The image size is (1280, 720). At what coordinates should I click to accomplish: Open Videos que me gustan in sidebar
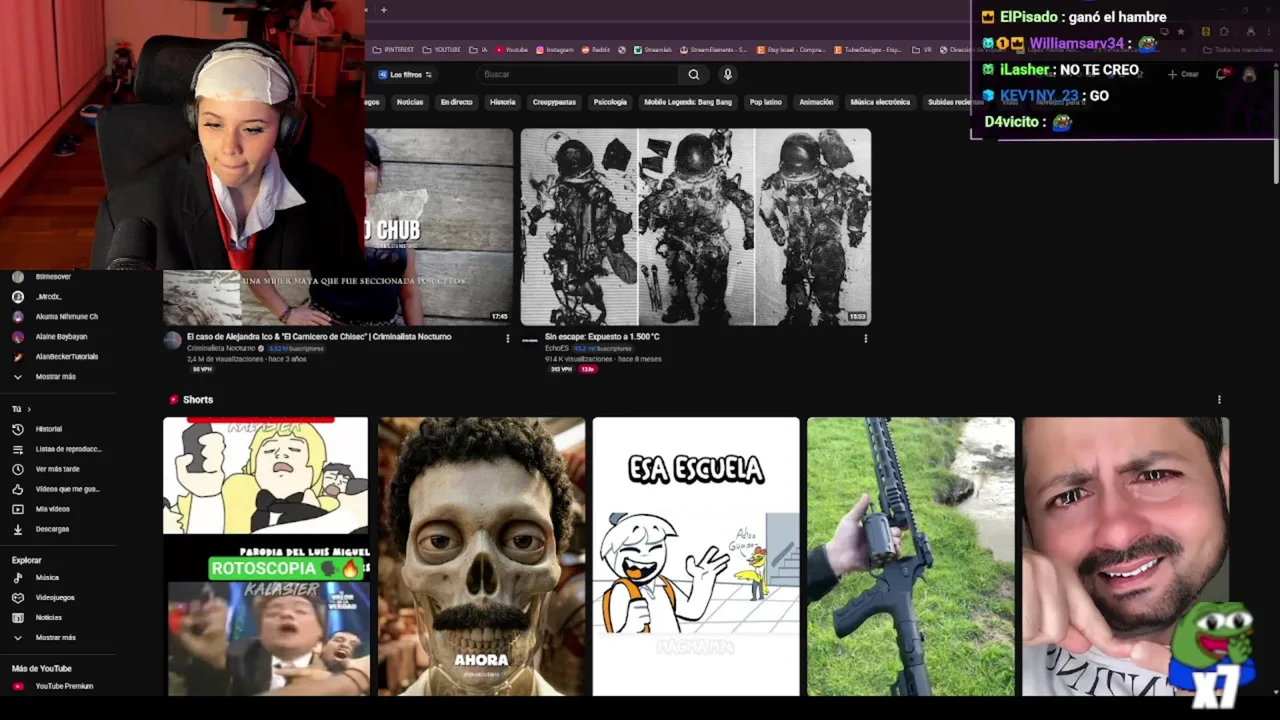(56, 489)
